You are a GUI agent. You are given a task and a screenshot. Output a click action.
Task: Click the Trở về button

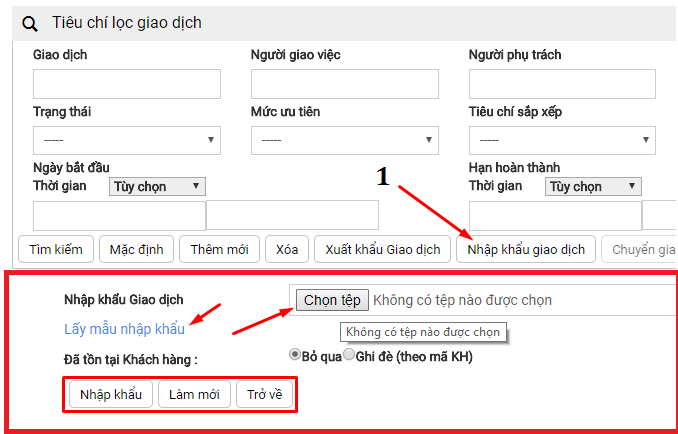[x=264, y=394]
